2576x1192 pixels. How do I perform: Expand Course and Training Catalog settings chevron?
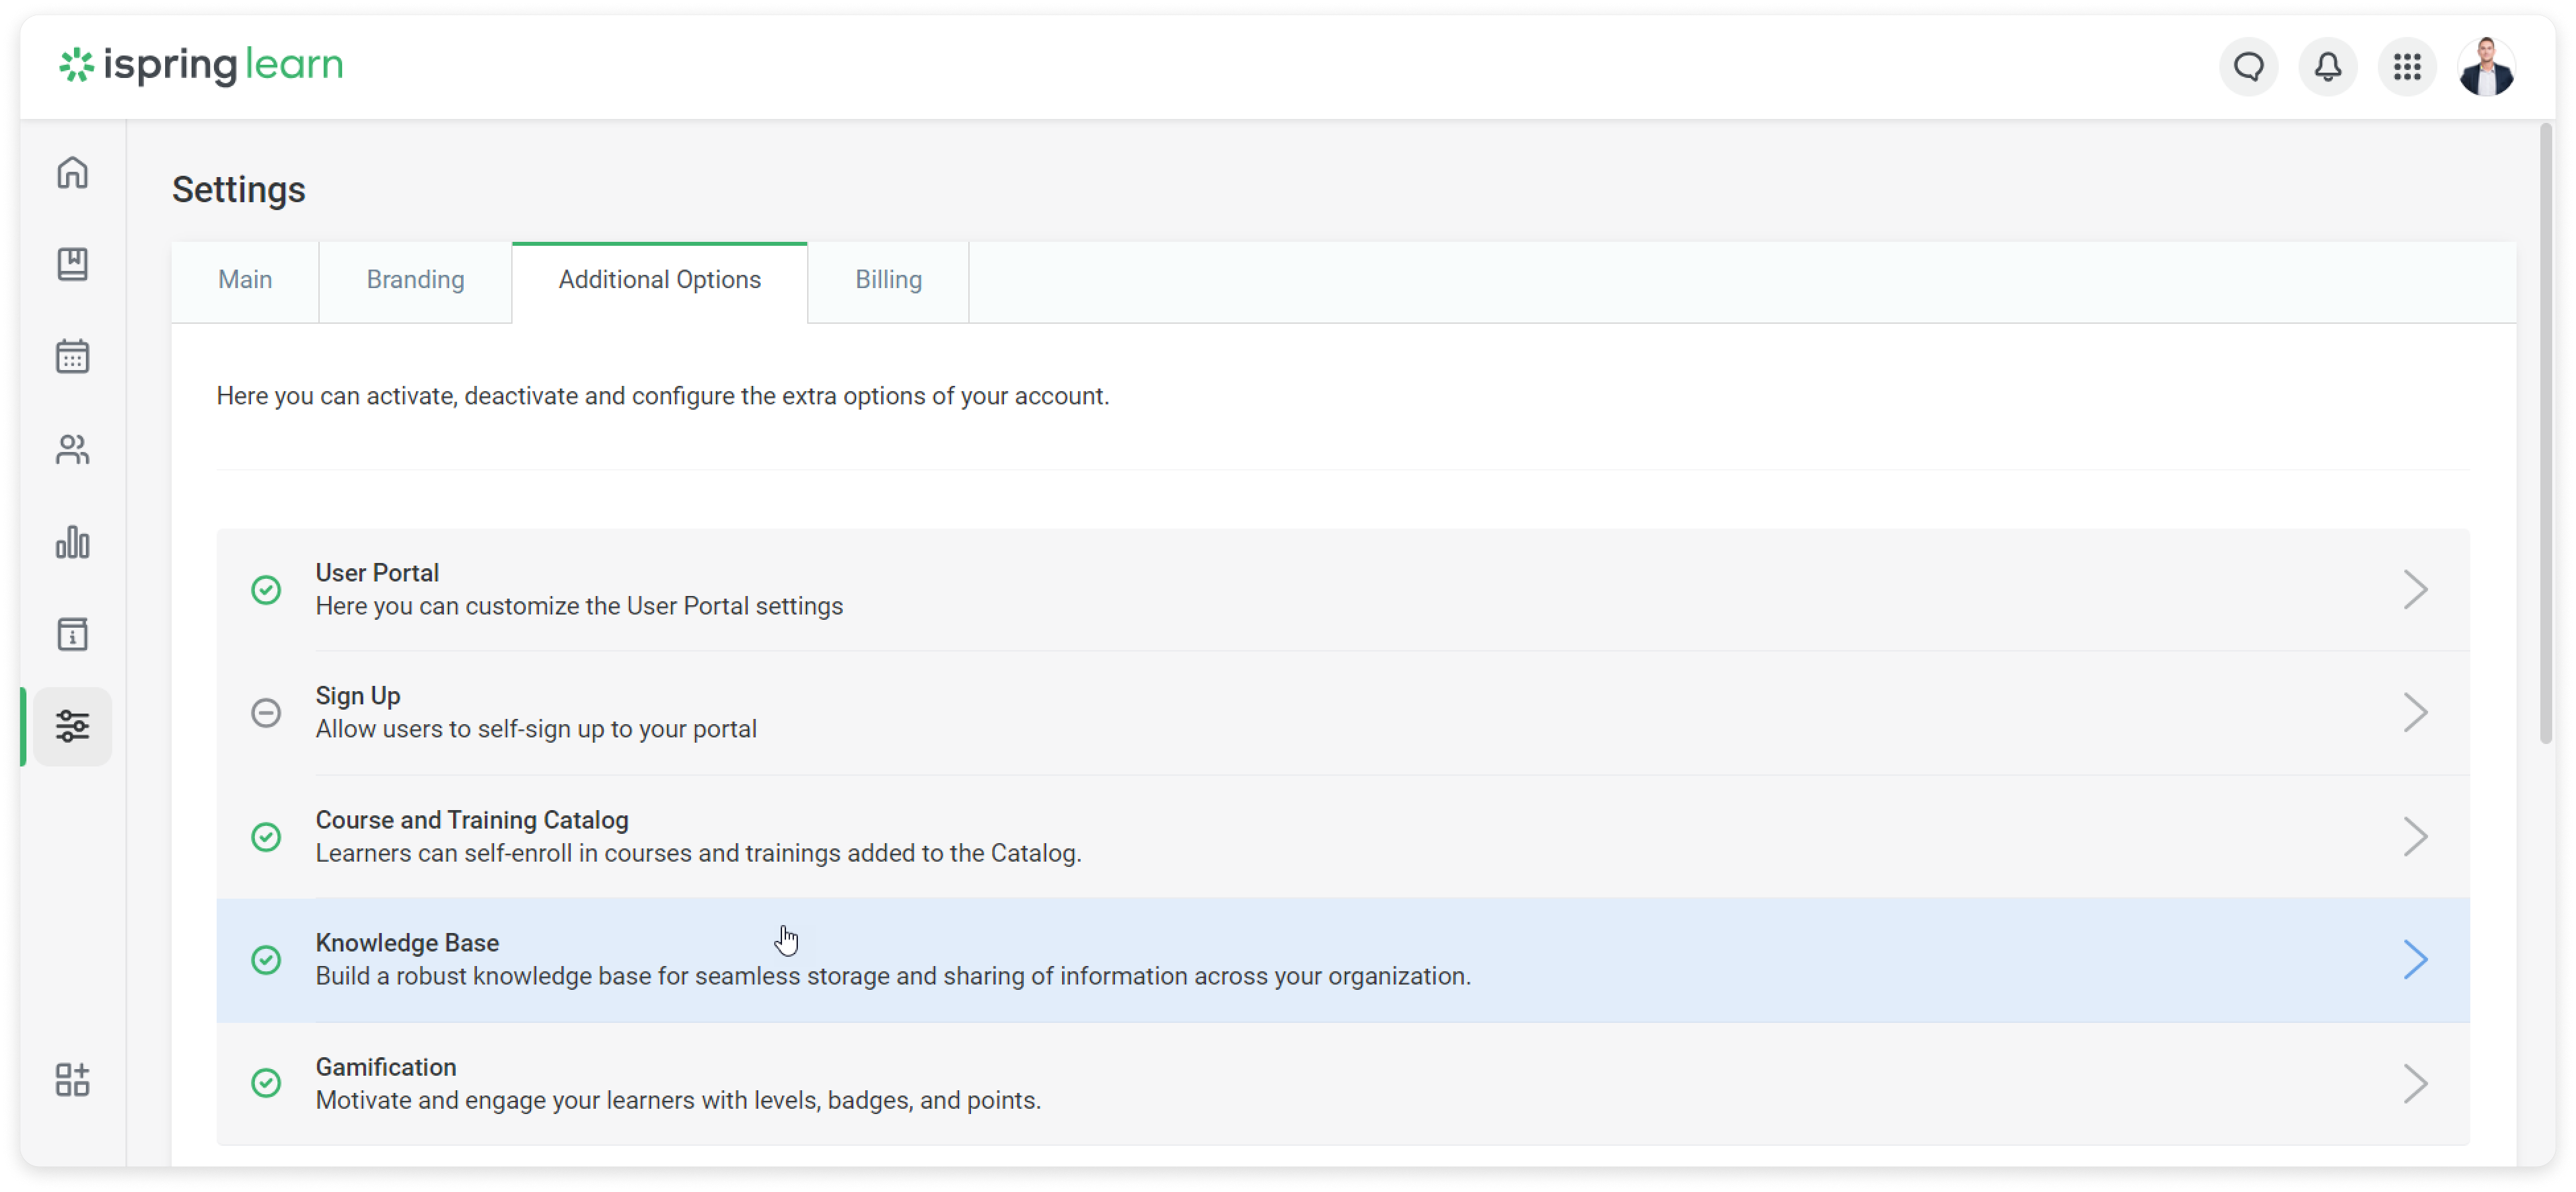(x=2417, y=836)
